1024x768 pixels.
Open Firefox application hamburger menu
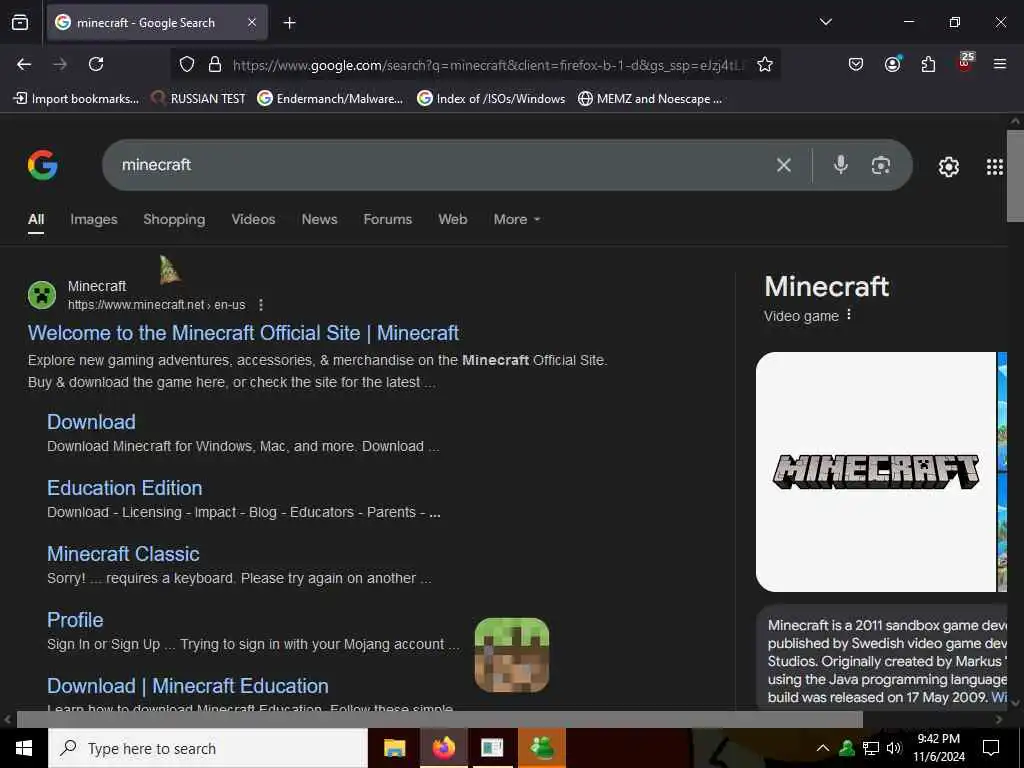click(x=999, y=64)
